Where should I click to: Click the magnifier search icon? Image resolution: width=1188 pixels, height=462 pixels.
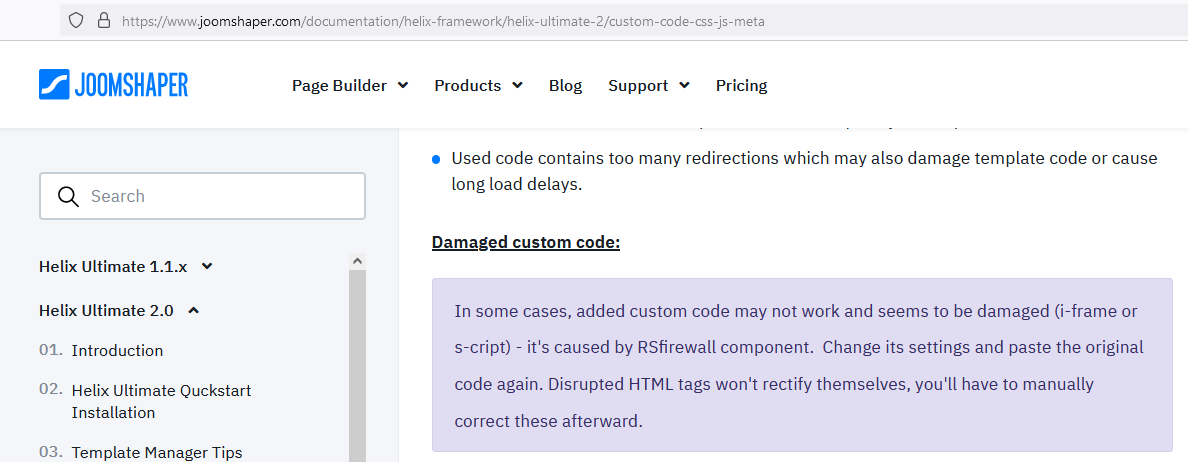click(68, 196)
